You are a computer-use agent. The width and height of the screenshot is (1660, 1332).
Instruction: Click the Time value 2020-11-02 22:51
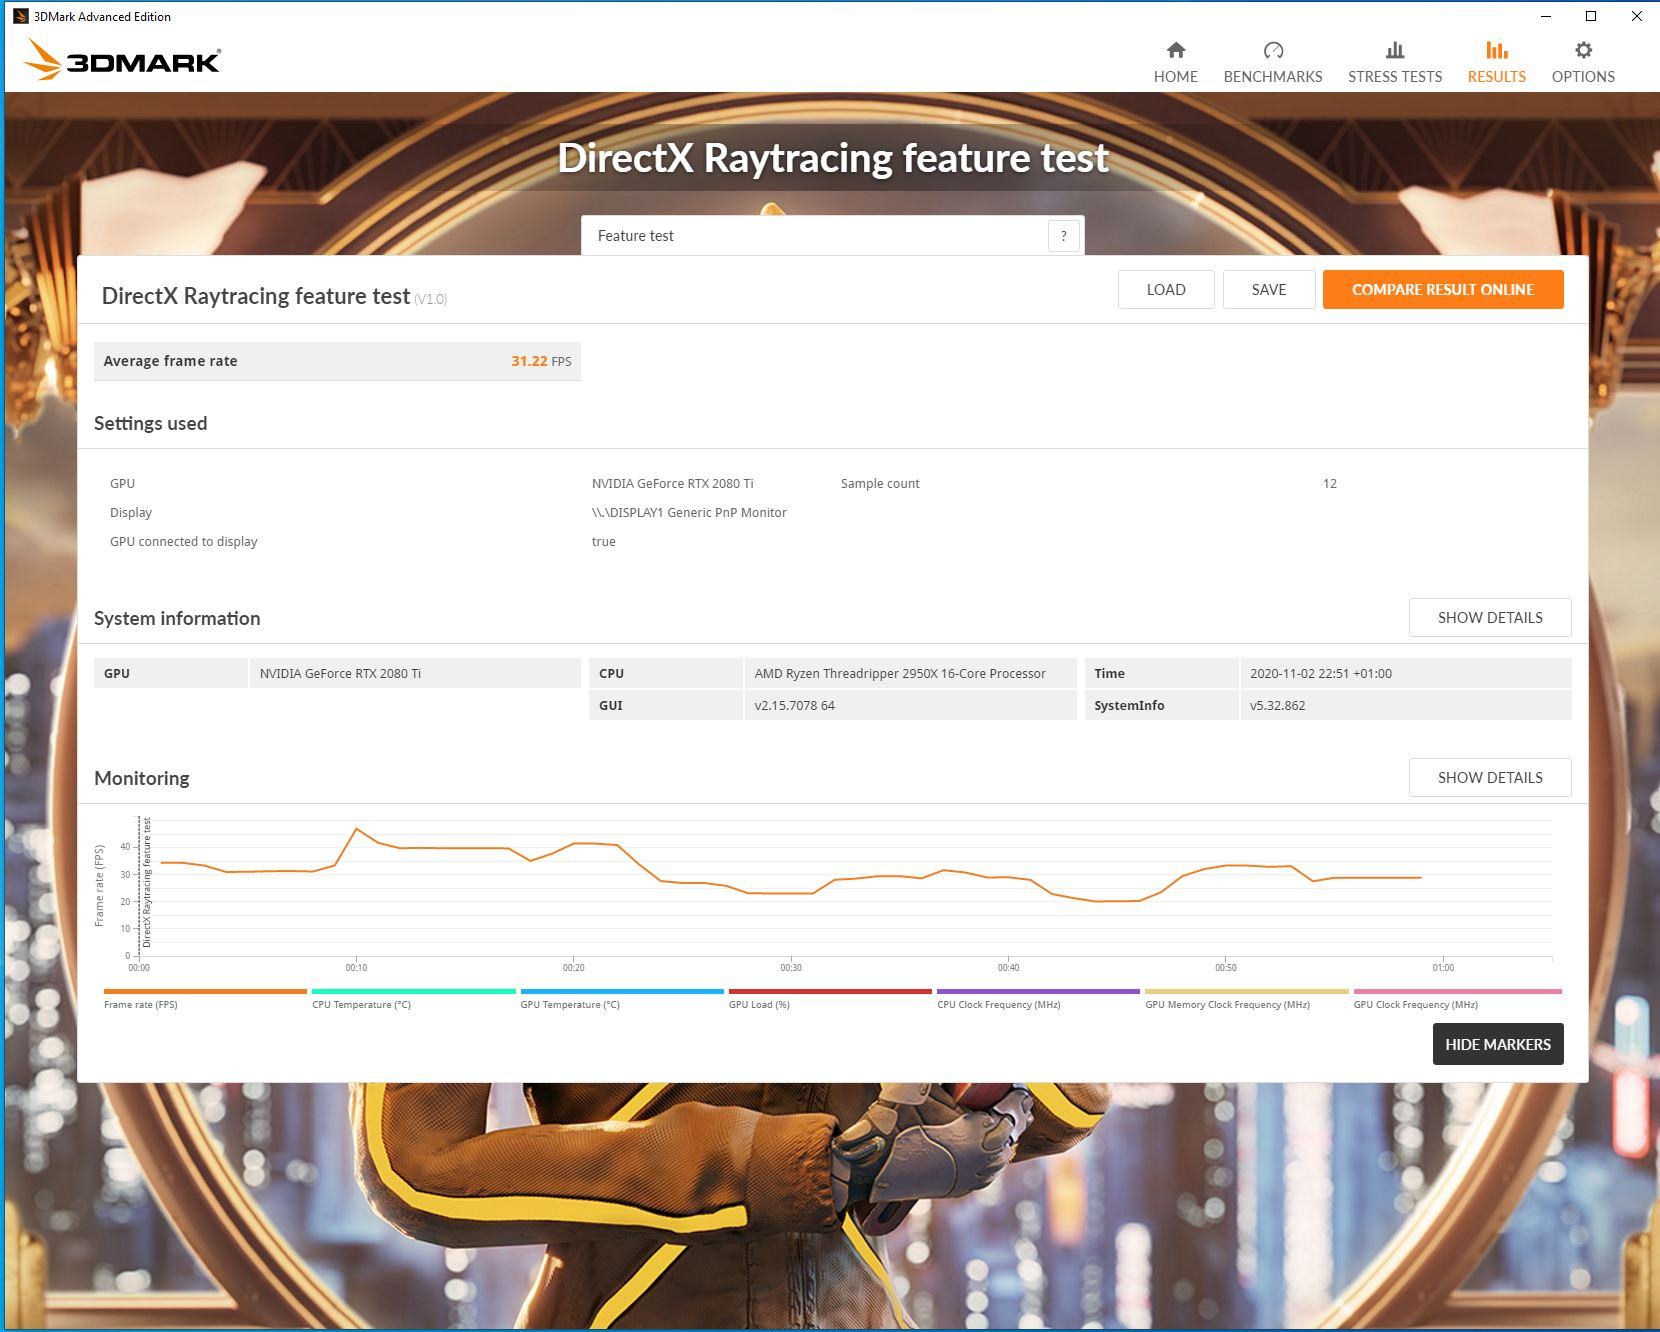pyautogui.click(x=1405, y=673)
